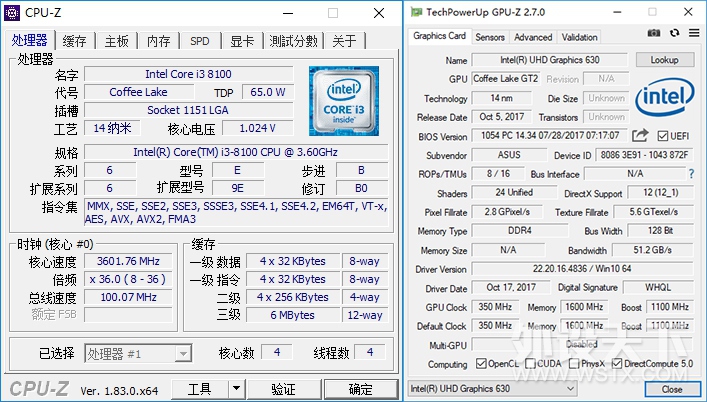Click the Intel logo in GPU-Z
The image size is (707, 402).
click(664, 97)
